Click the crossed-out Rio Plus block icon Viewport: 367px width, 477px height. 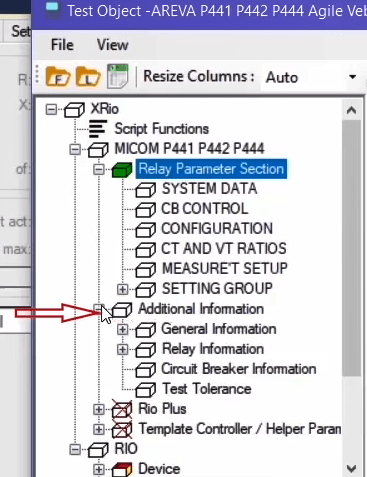tap(122, 409)
